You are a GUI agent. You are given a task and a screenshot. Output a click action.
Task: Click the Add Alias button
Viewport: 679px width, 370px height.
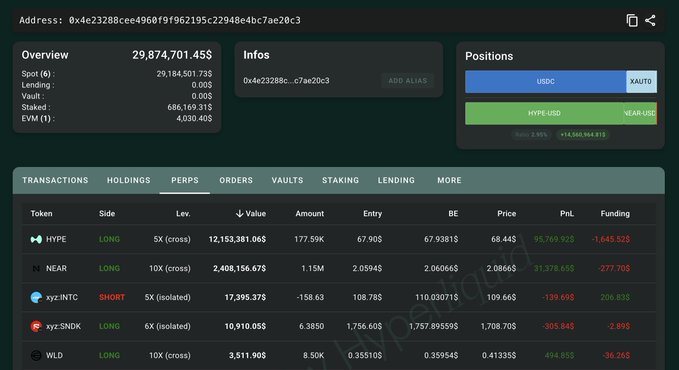coord(407,81)
